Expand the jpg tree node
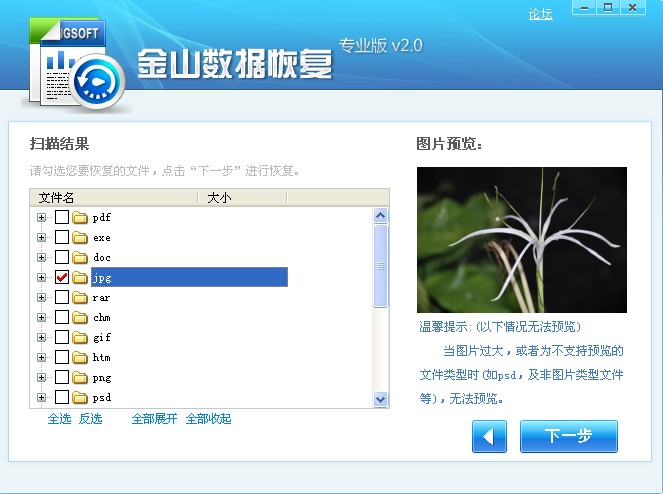Viewport: 663px width, 494px height. (x=41, y=278)
